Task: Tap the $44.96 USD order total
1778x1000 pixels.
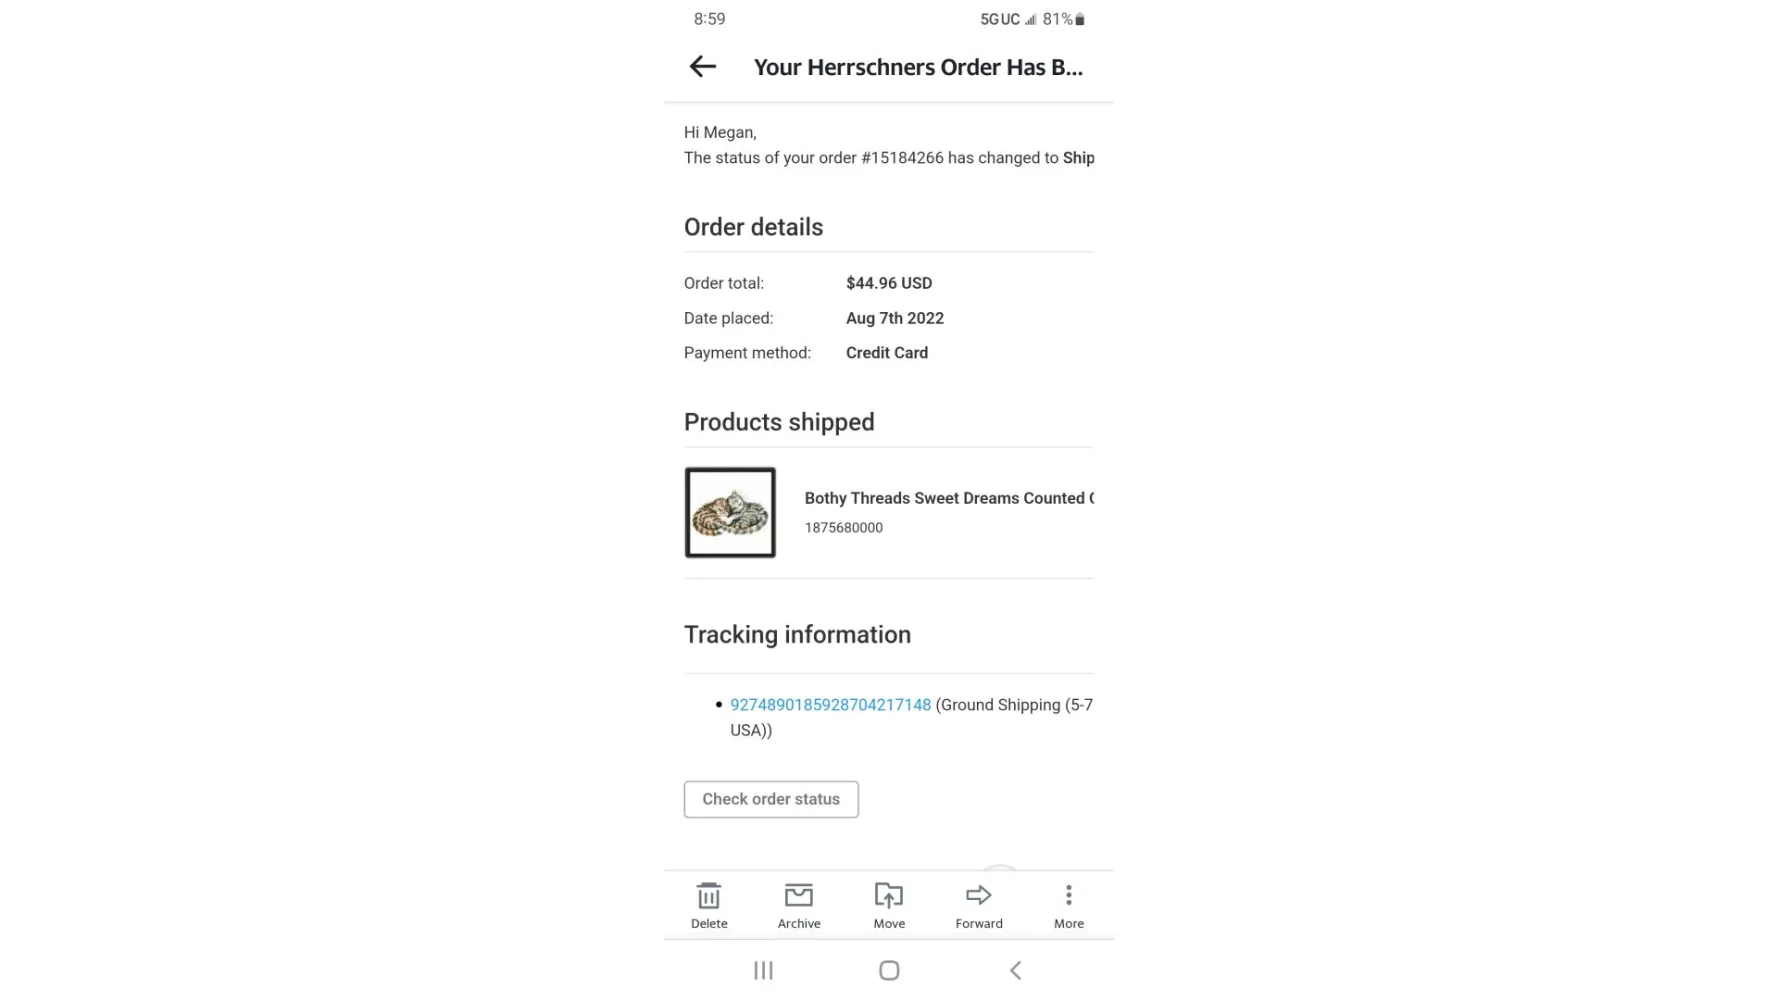Action: [x=889, y=283]
